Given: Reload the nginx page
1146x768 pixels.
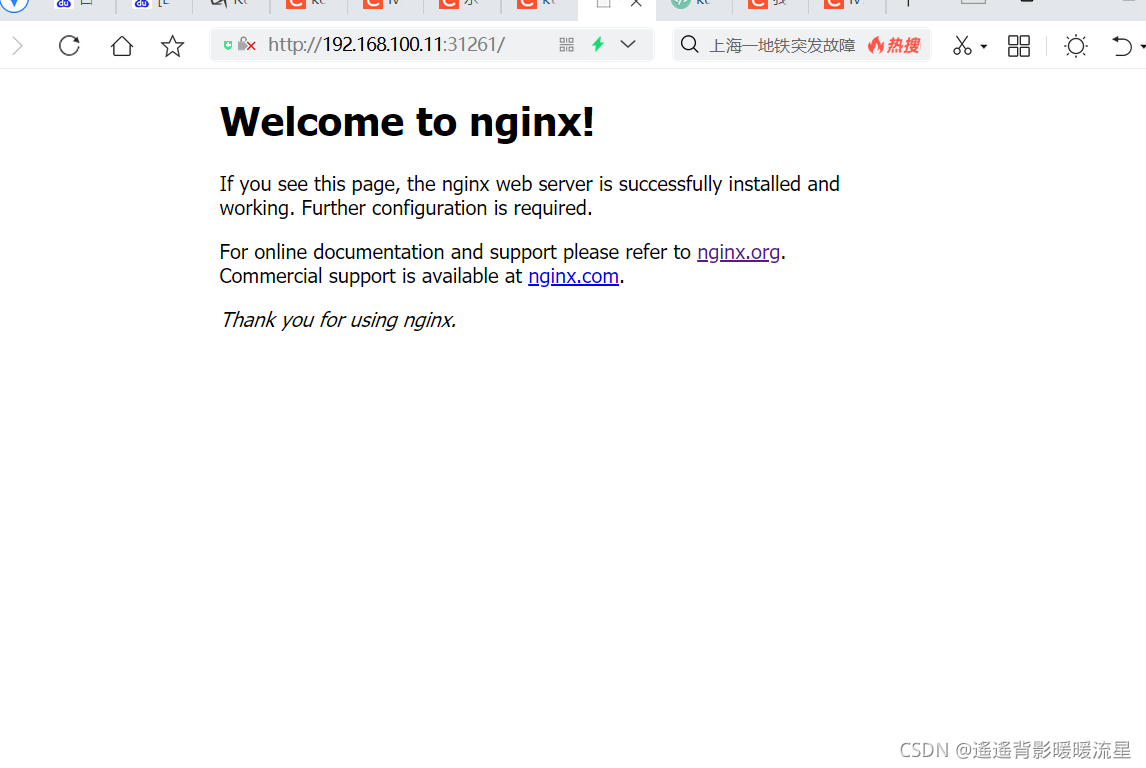Looking at the screenshot, I should click(x=69, y=46).
